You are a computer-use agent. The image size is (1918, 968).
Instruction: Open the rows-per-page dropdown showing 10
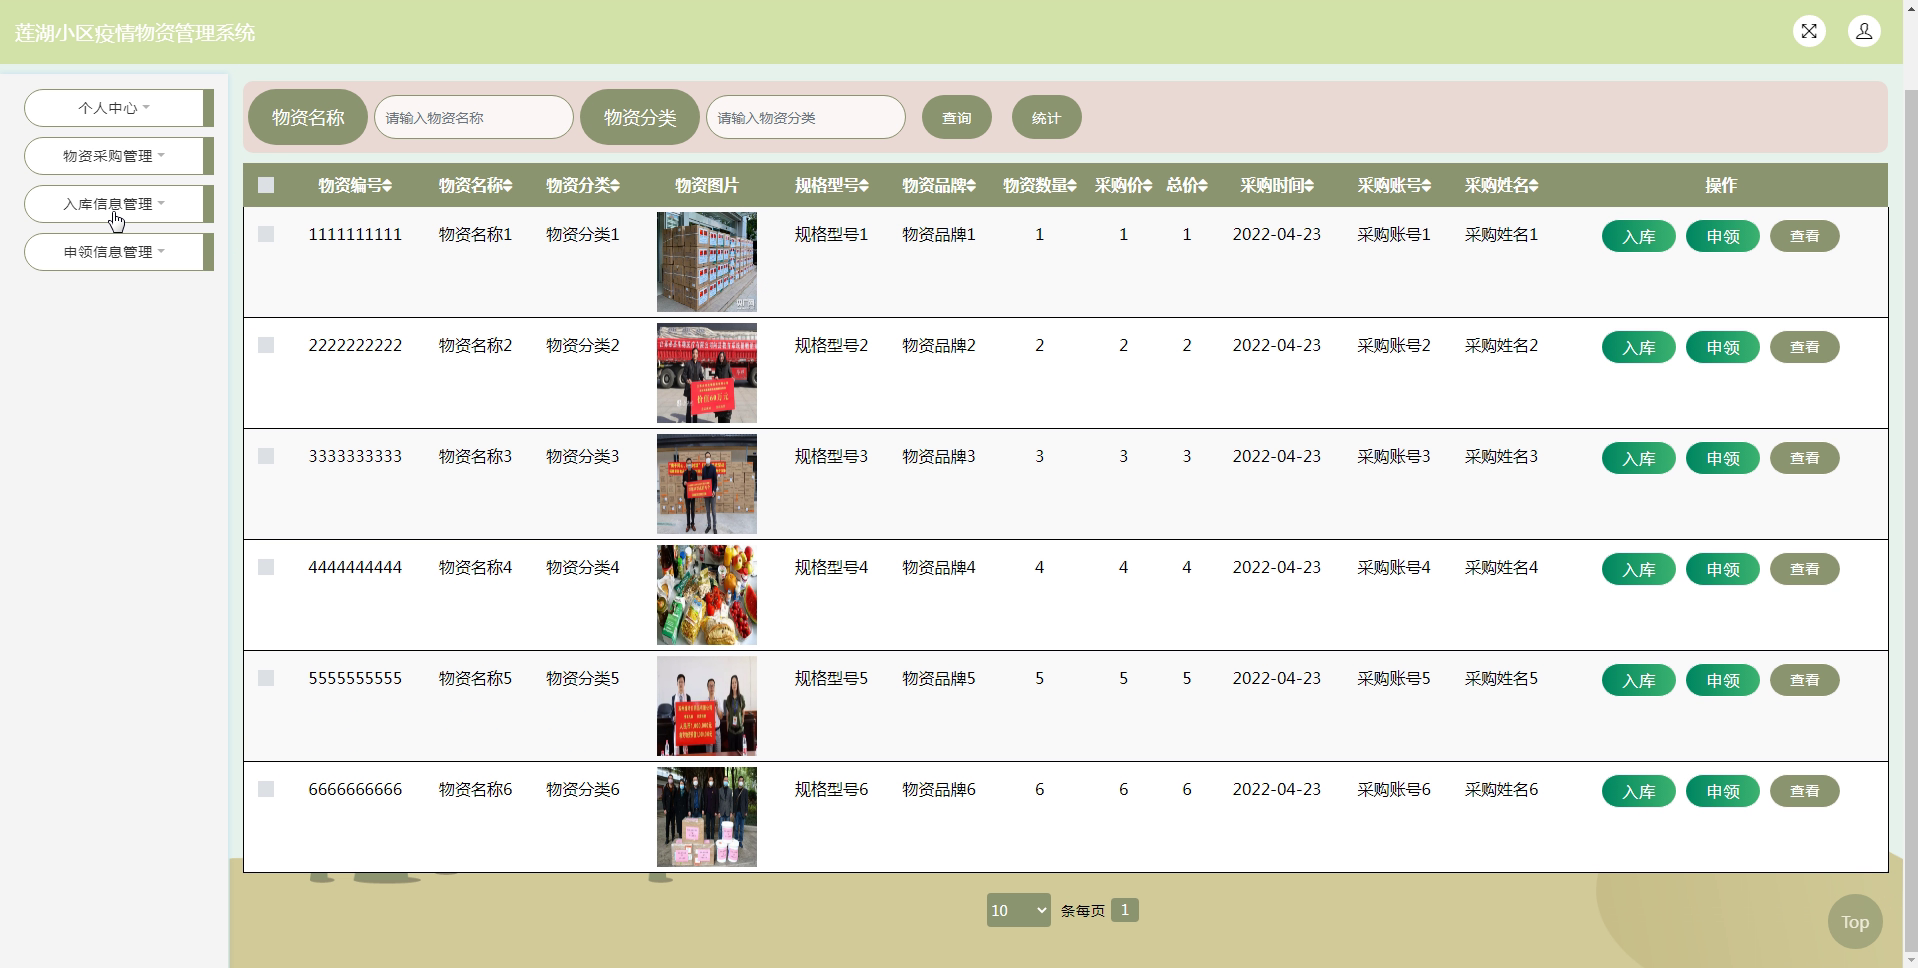pyautogui.click(x=1018, y=910)
